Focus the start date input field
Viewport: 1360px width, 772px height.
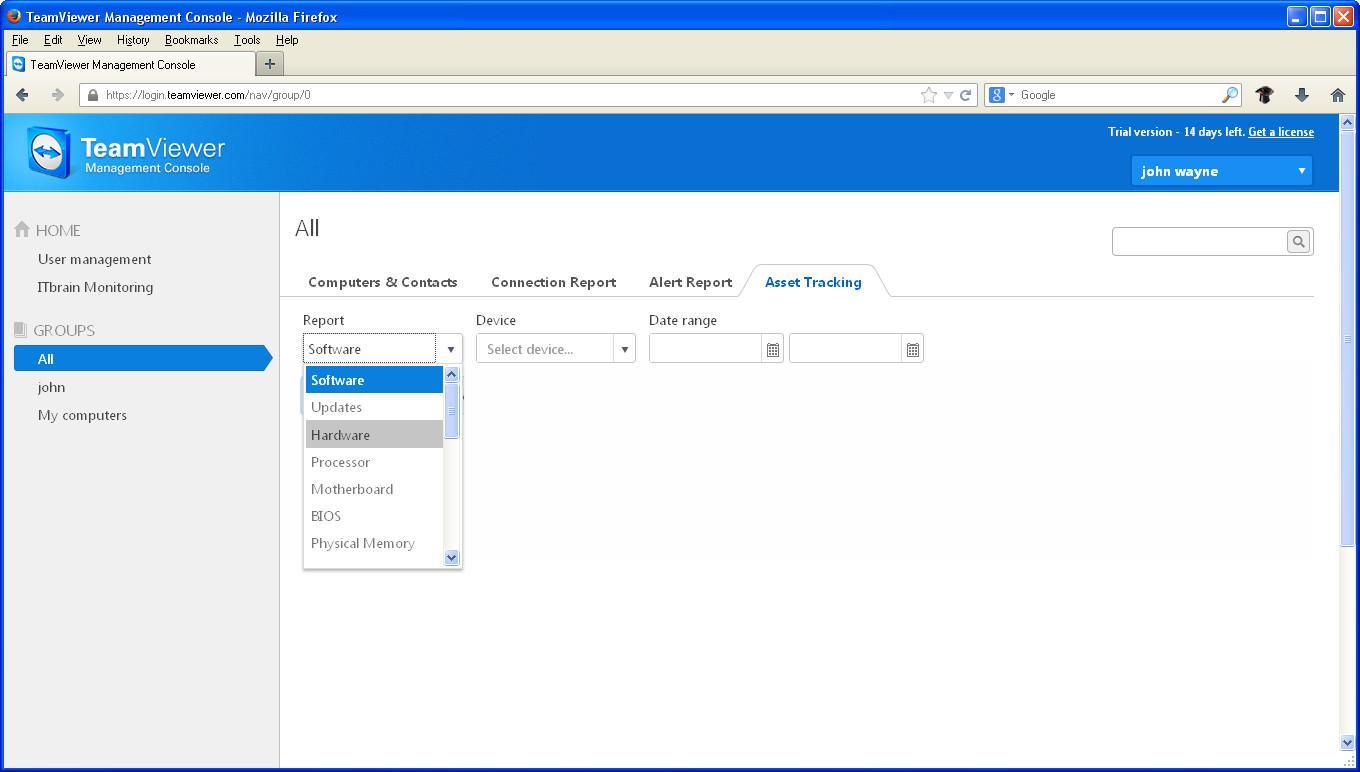coord(706,349)
